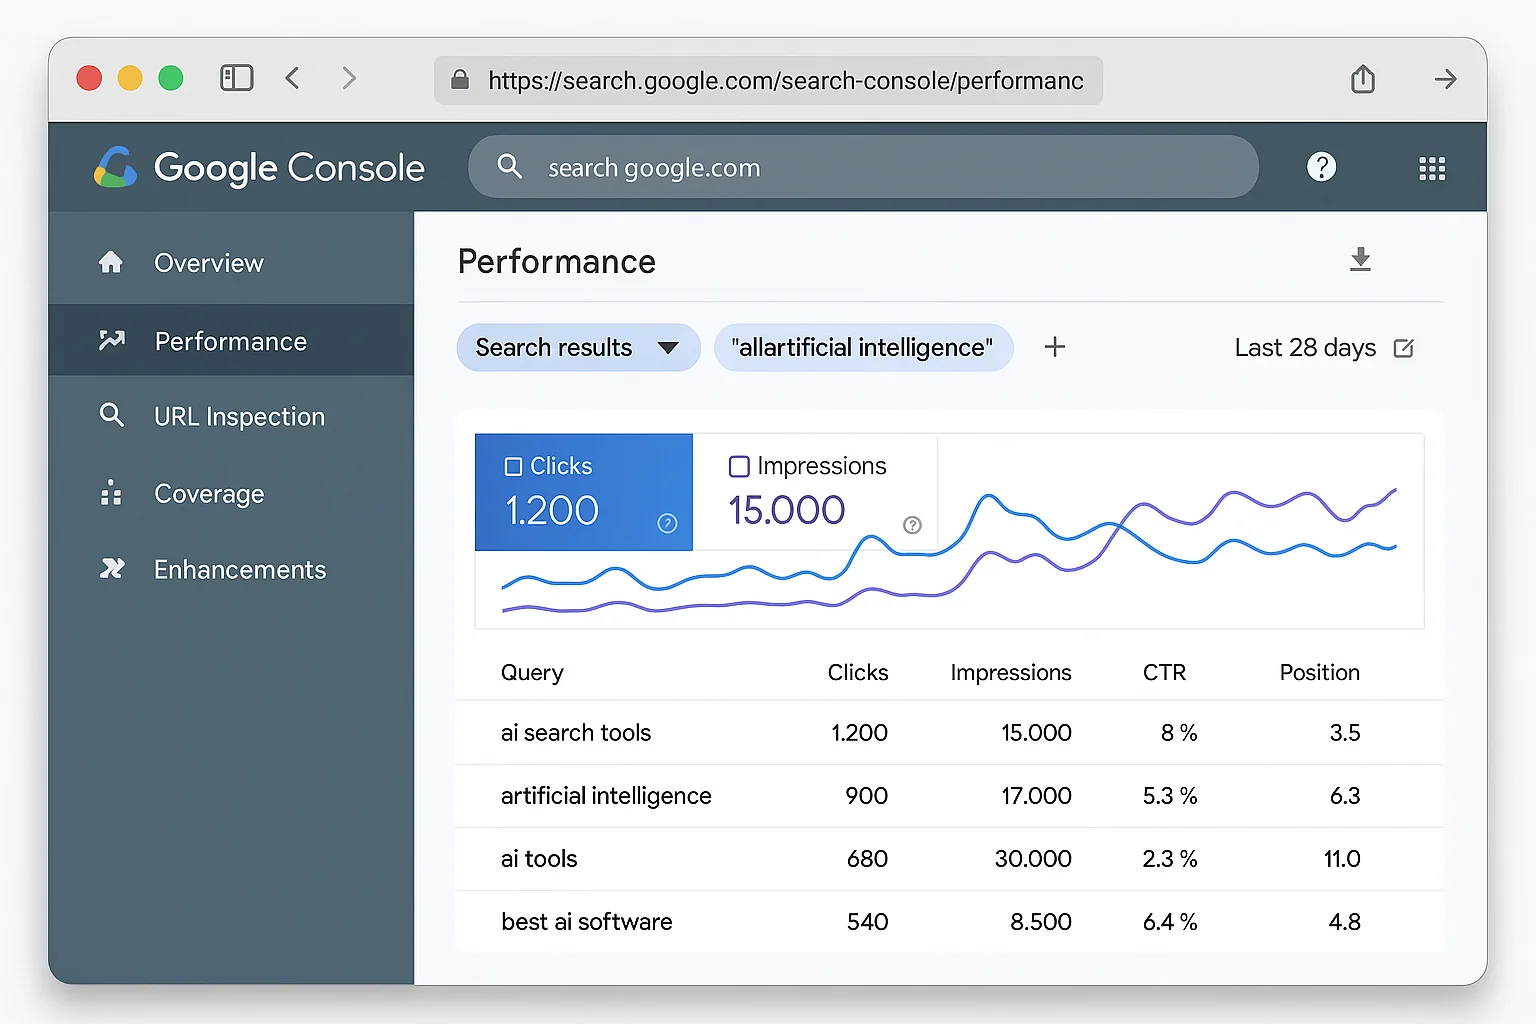The width and height of the screenshot is (1536, 1024).
Task: Open the Overview section in sidebar
Action: coord(208,262)
